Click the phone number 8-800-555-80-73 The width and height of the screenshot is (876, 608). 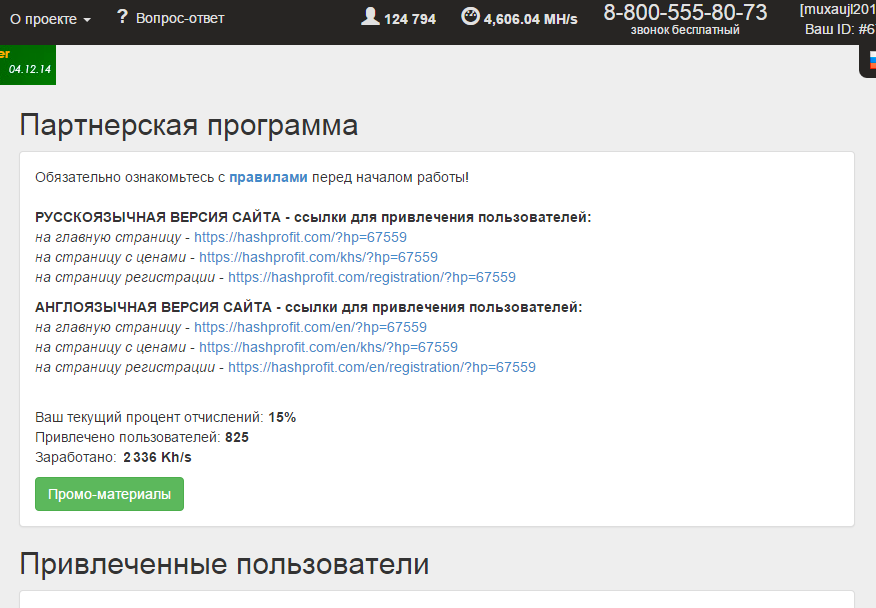pos(685,13)
